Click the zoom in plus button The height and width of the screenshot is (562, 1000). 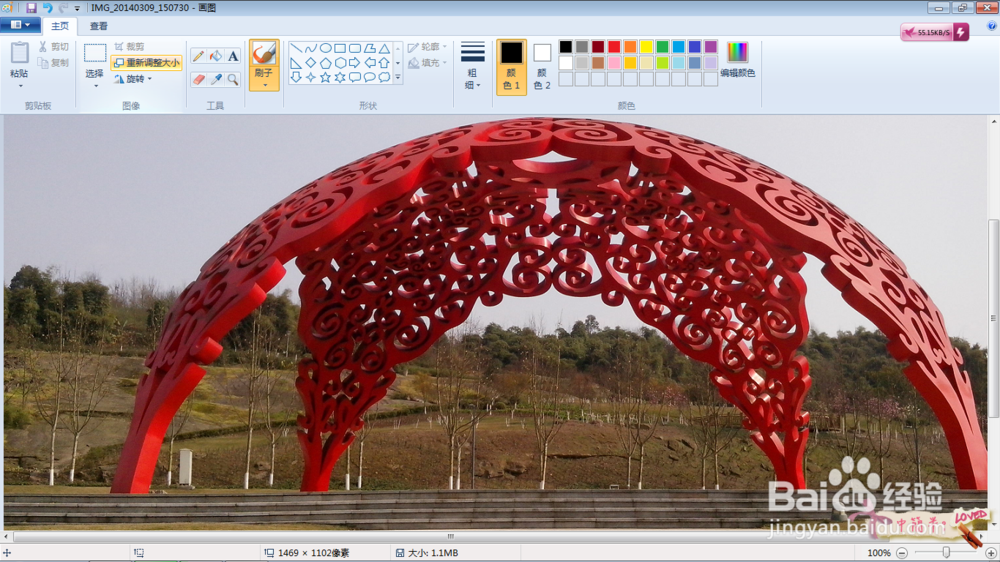click(x=990, y=553)
